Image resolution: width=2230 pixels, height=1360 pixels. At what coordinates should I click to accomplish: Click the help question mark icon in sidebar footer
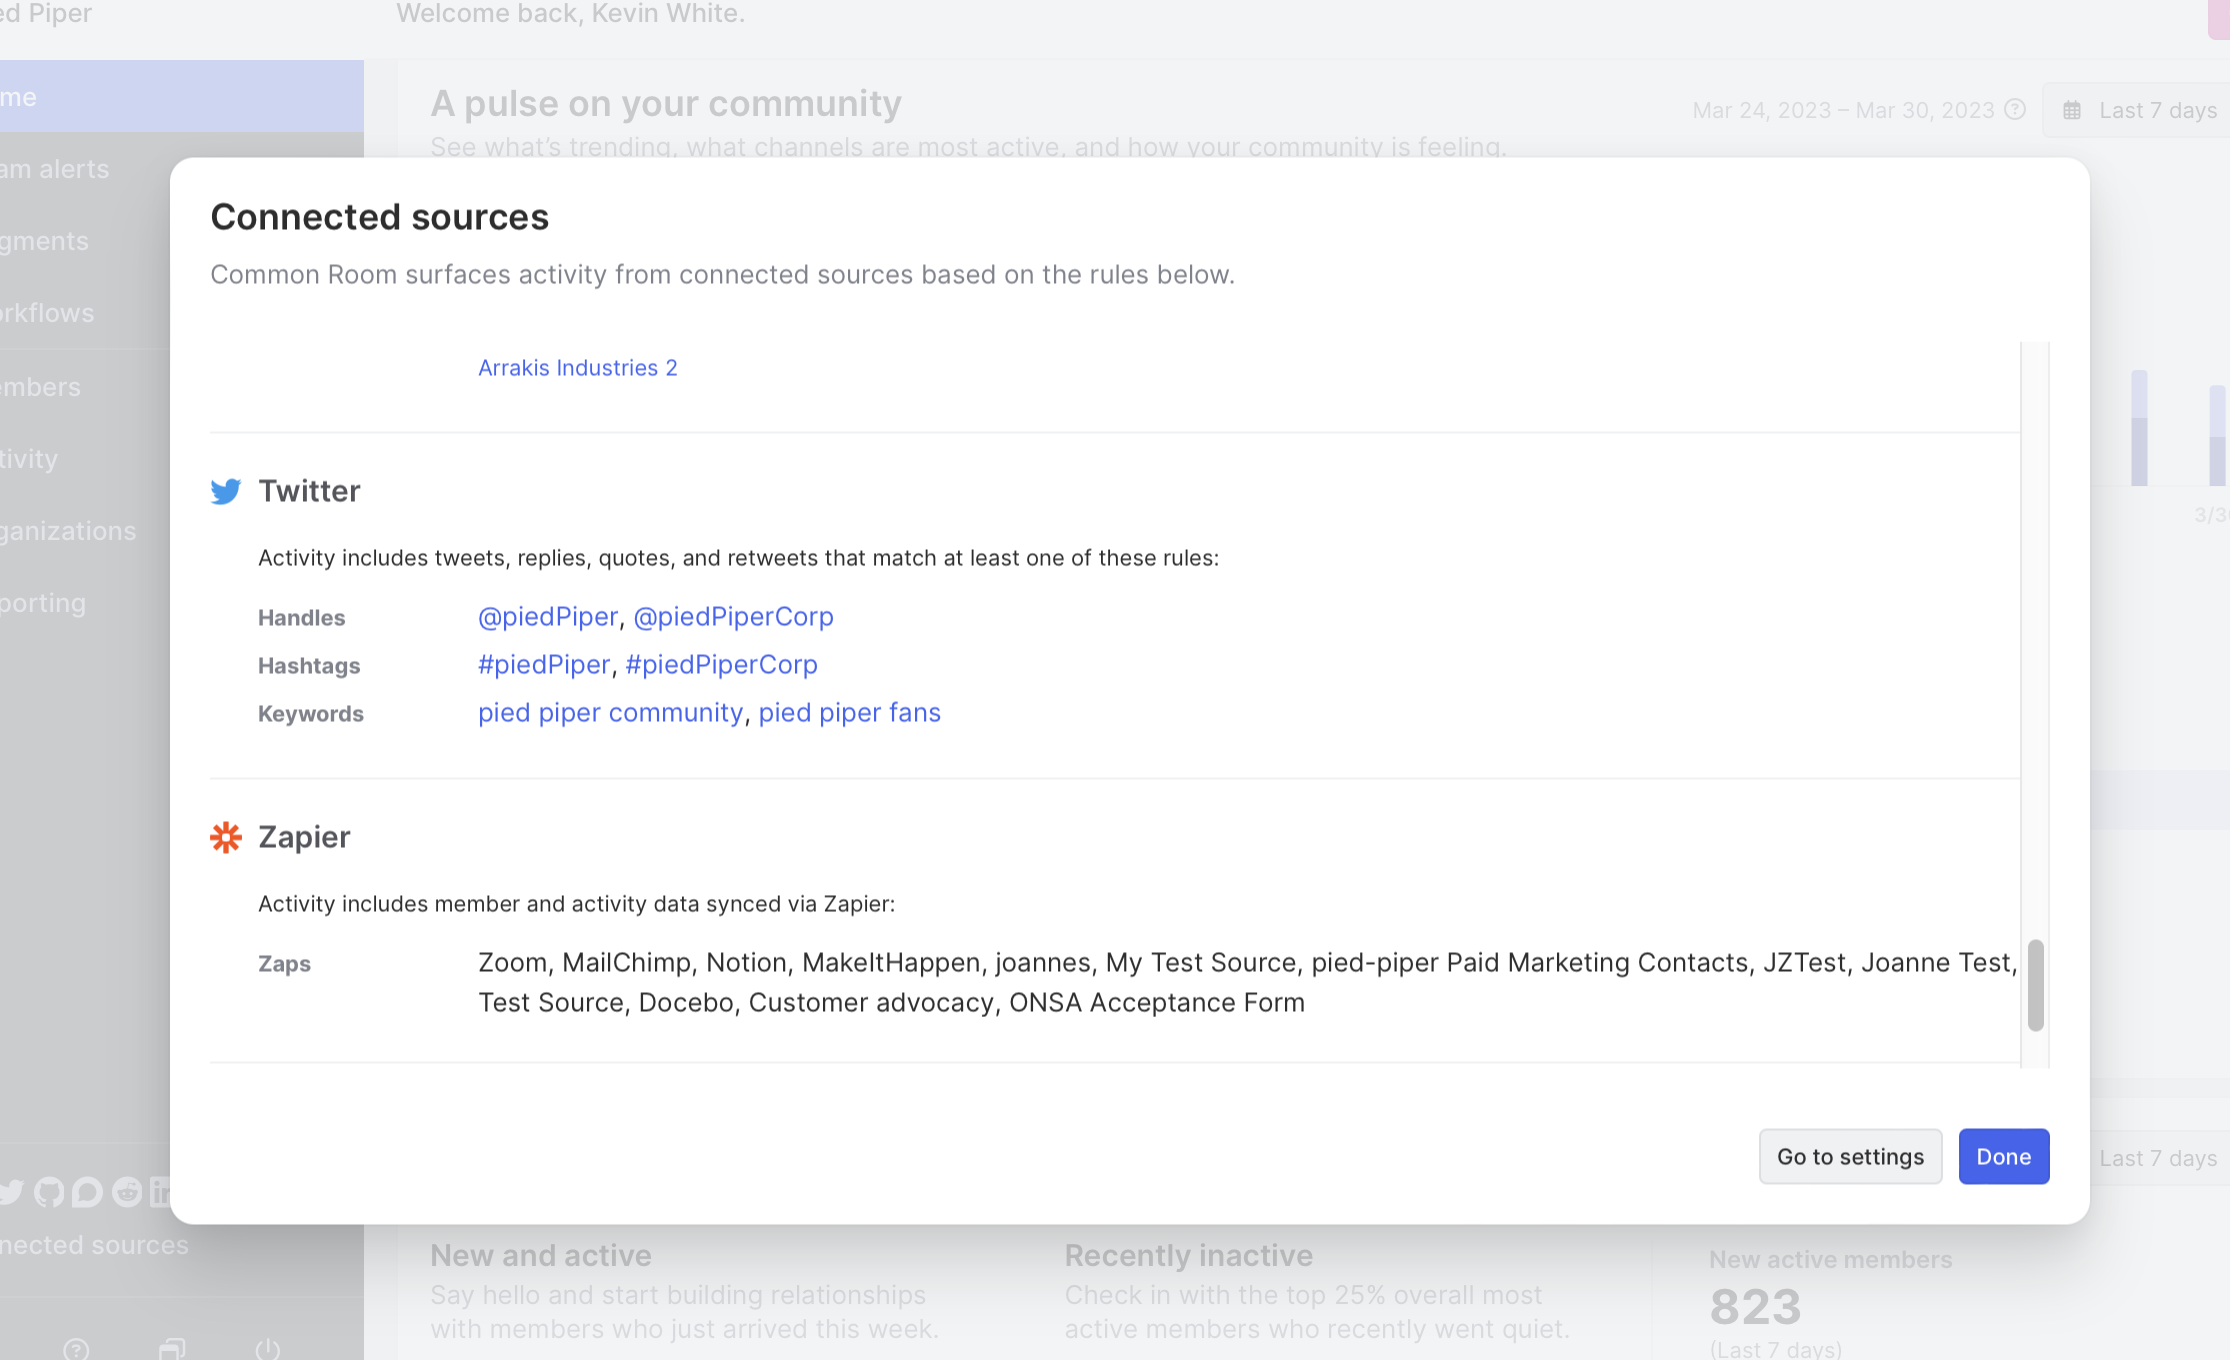tap(76, 1349)
